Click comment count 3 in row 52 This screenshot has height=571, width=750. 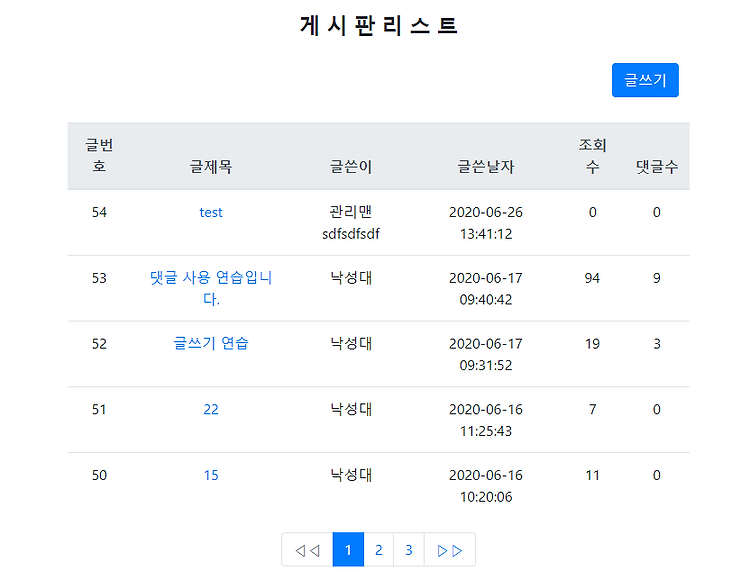point(657,344)
